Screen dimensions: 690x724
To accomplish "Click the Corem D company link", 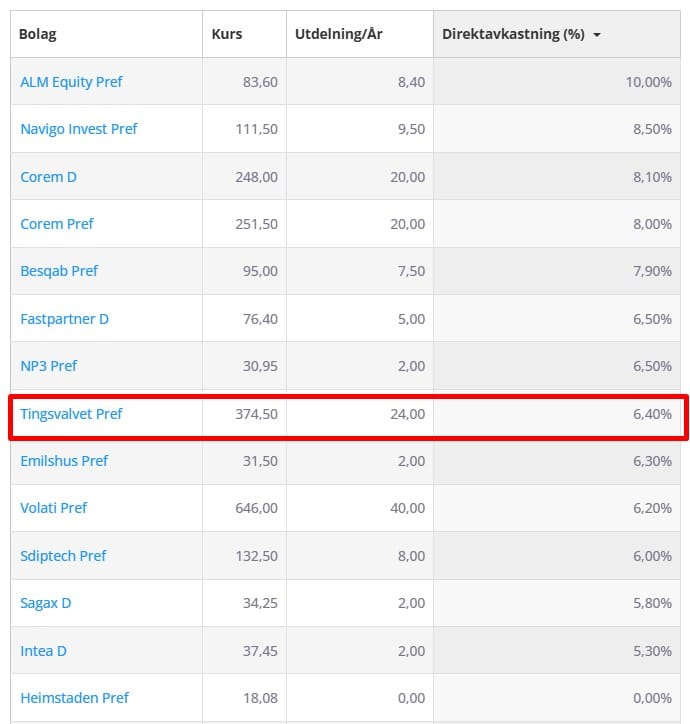I will pyautogui.click(x=49, y=177).
